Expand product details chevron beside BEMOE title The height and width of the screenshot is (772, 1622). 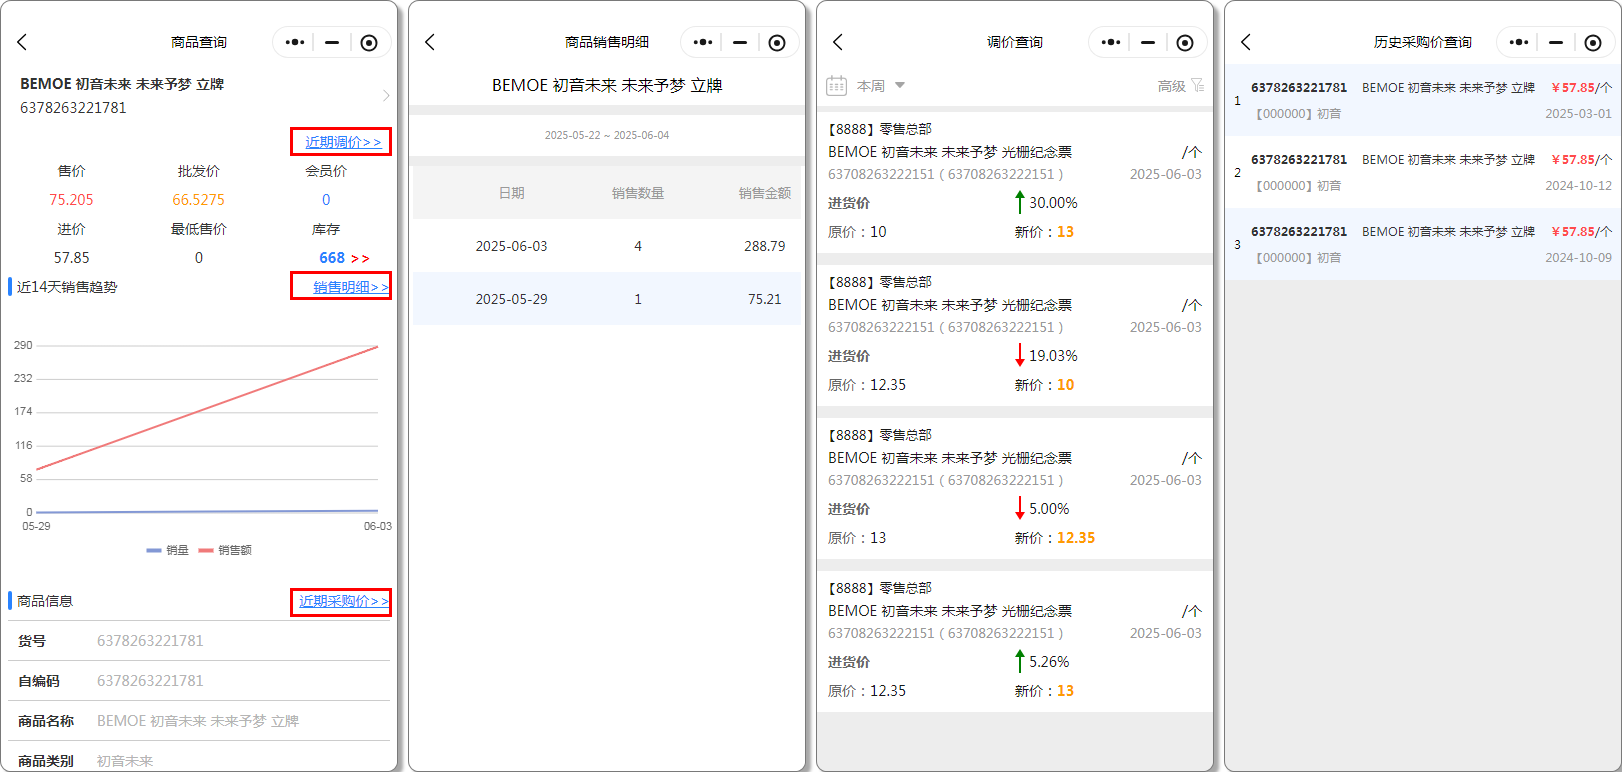(386, 95)
